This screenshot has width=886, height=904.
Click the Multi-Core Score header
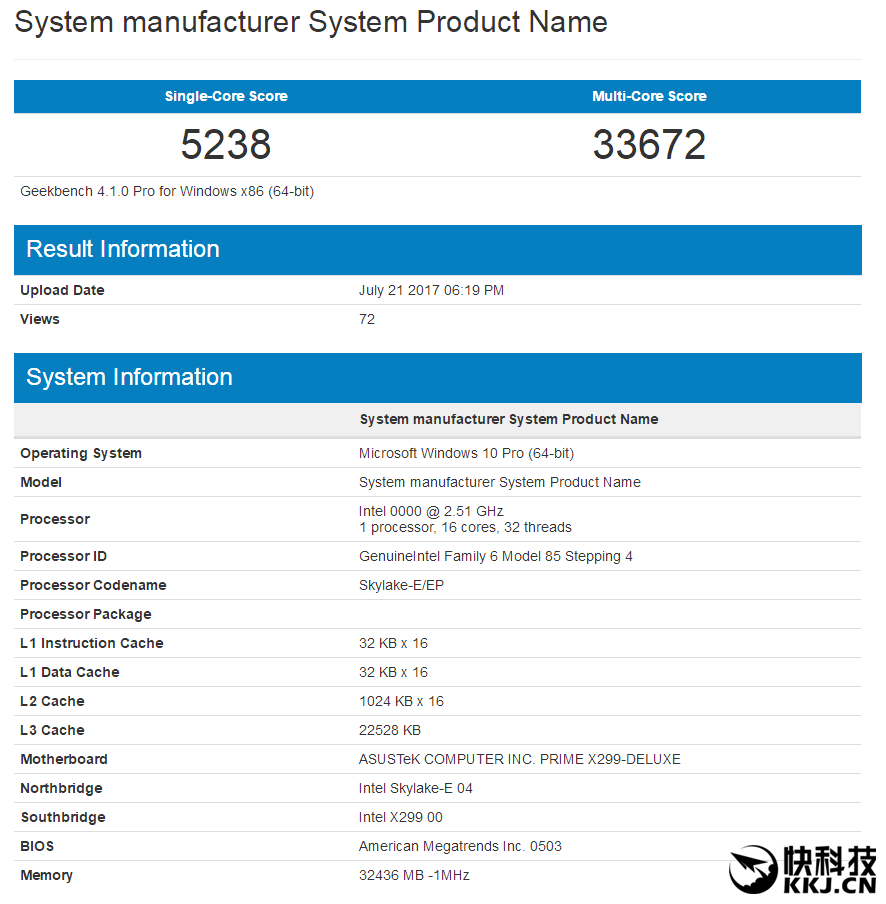(649, 96)
